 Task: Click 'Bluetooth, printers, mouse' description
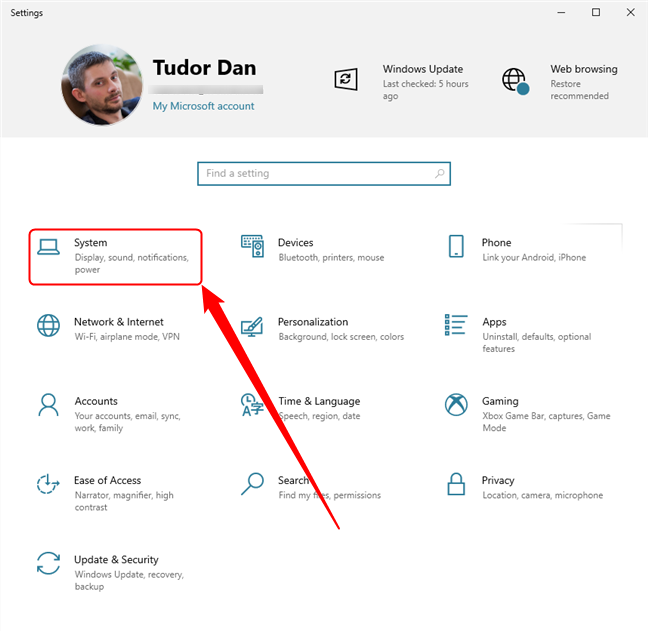pos(331,258)
